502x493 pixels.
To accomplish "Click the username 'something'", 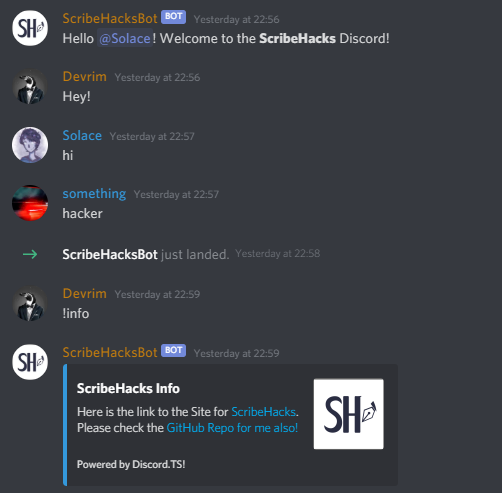I will point(94,194).
